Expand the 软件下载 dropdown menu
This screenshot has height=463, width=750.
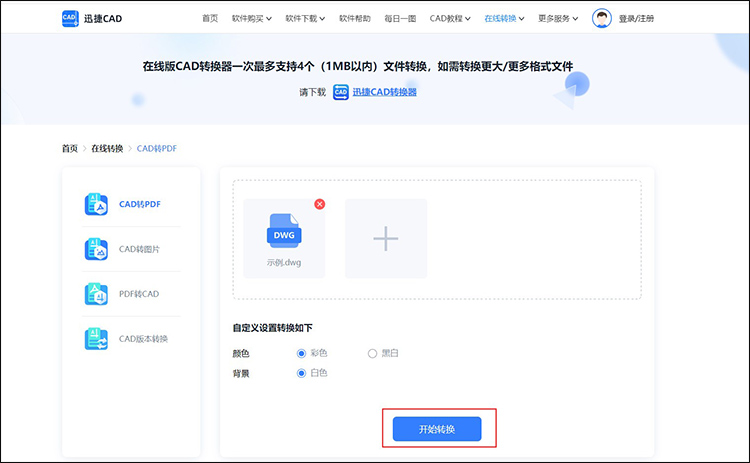click(305, 19)
